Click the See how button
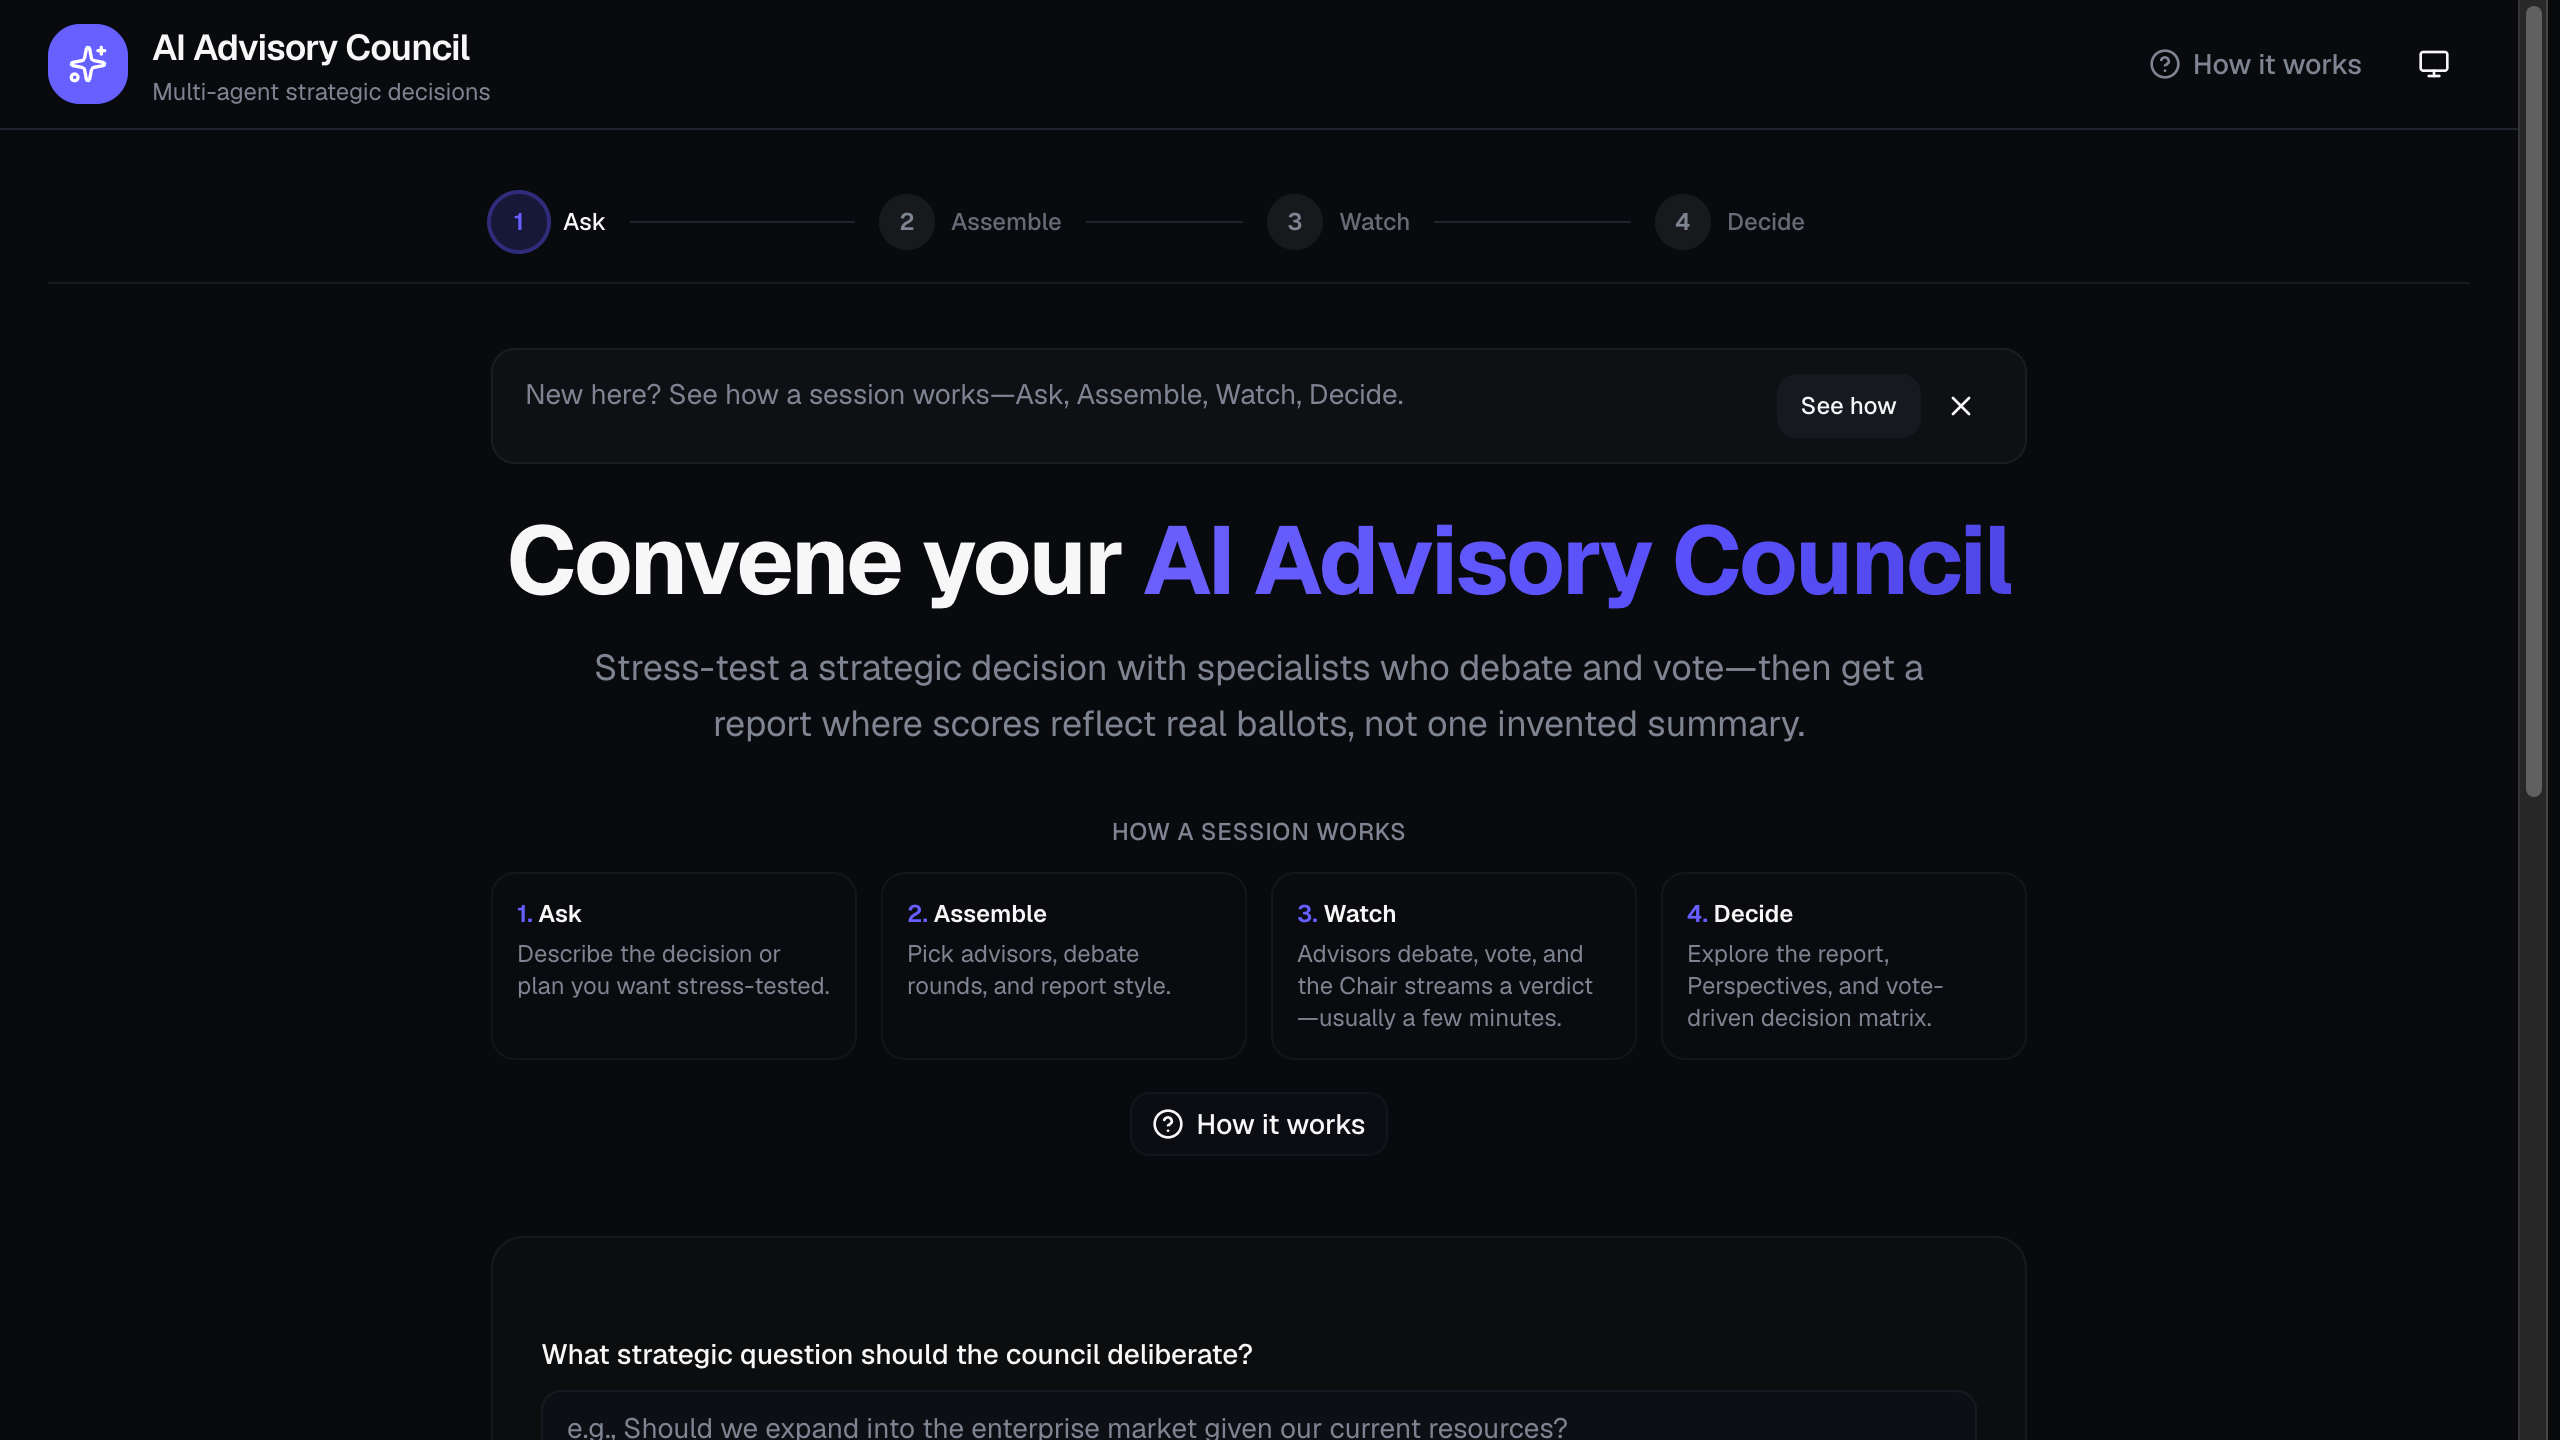The width and height of the screenshot is (2560, 1440). 1848,406
